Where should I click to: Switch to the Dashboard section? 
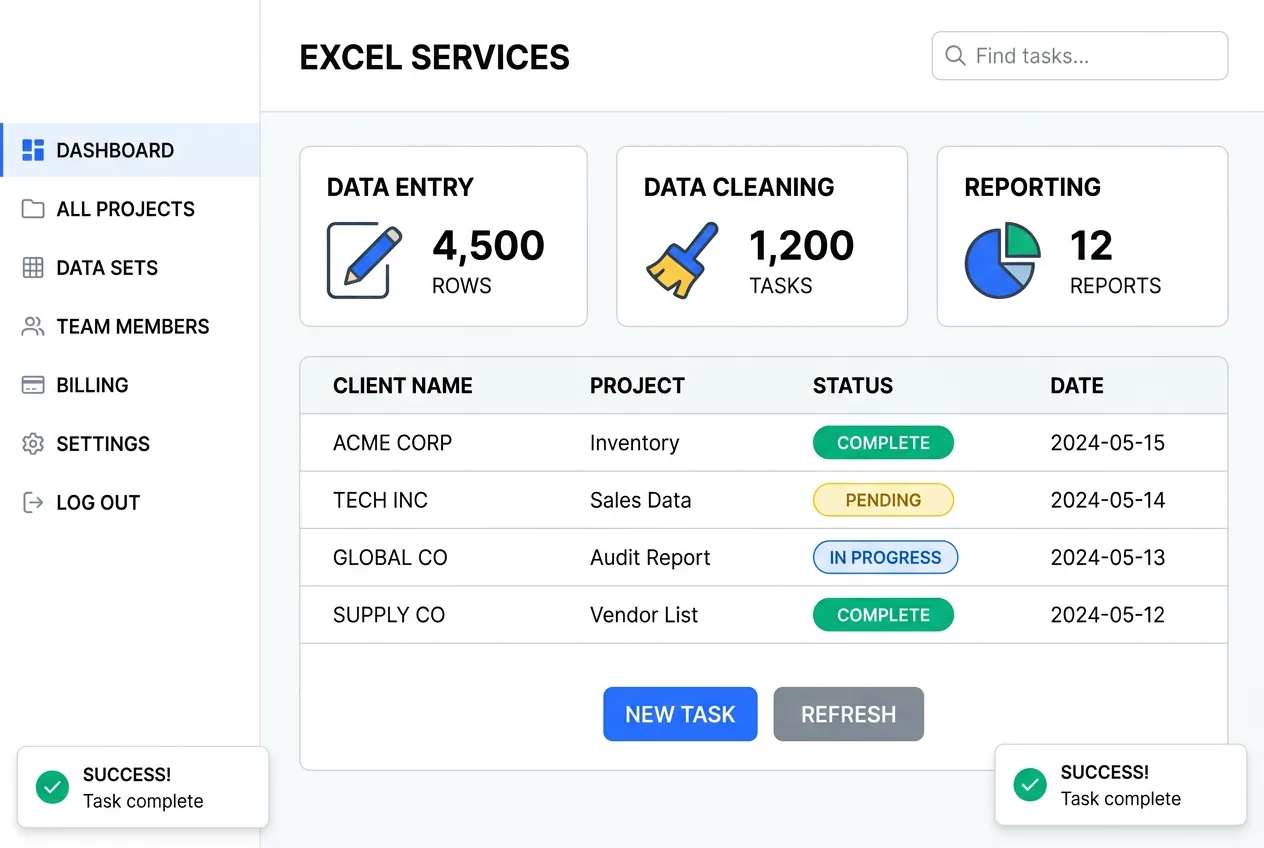pyautogui.click(x=117, y=150)
